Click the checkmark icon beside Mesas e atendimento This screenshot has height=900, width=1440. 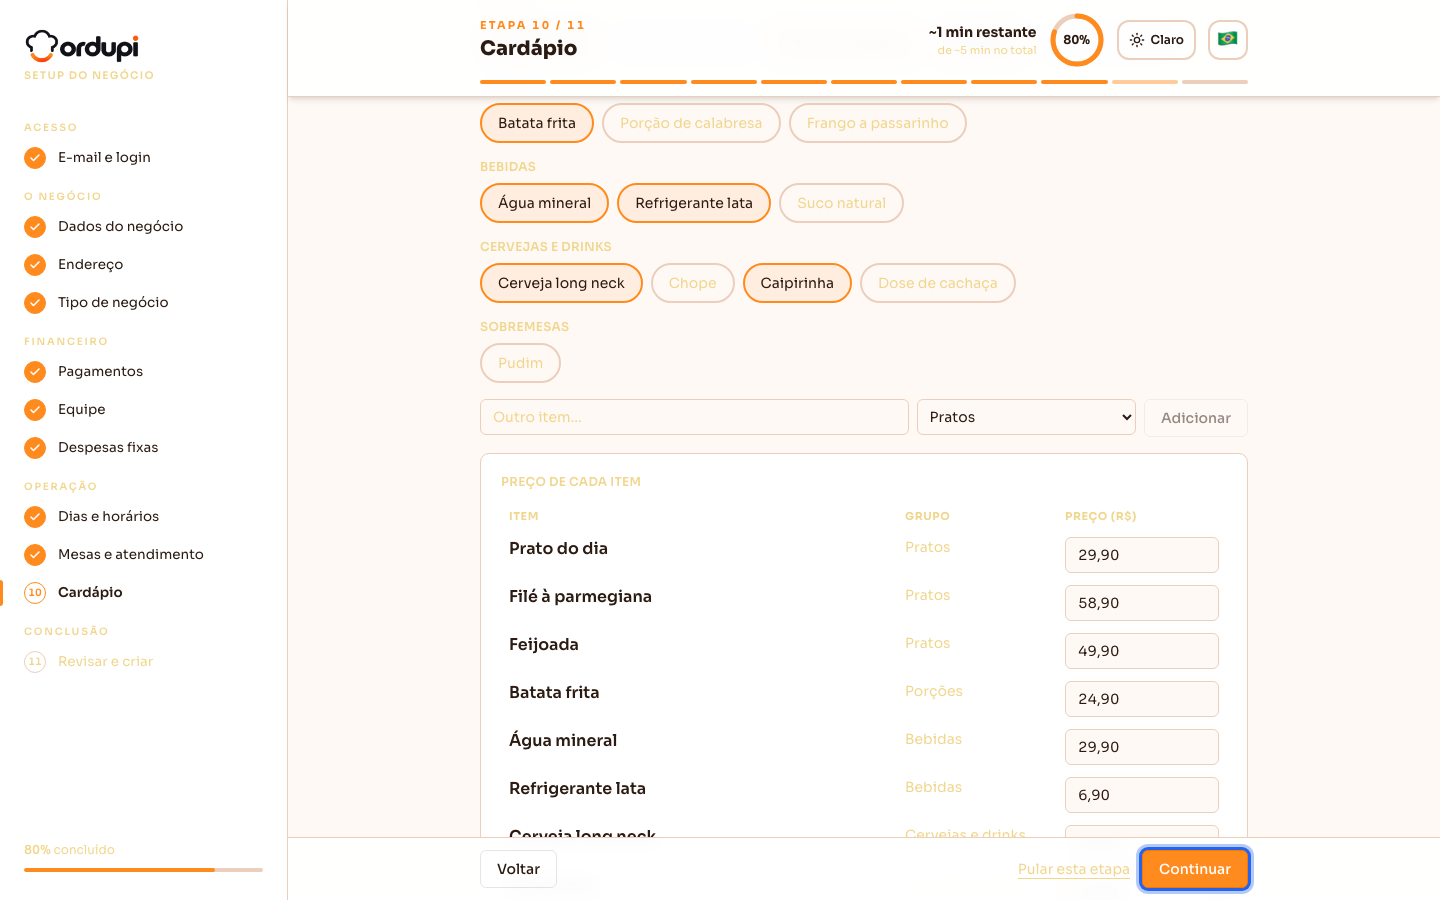click(35, 555)
